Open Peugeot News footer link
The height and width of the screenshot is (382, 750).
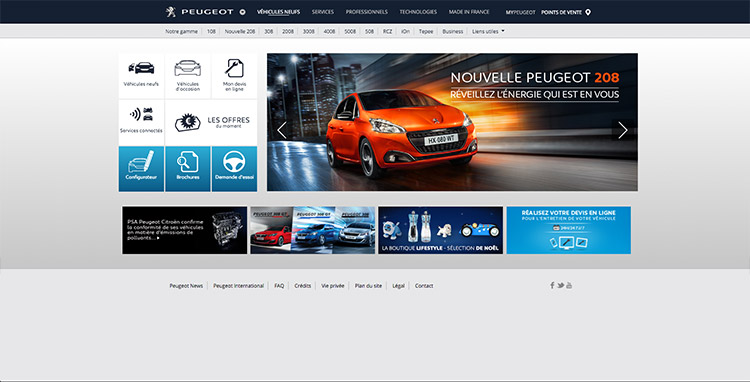186,286
